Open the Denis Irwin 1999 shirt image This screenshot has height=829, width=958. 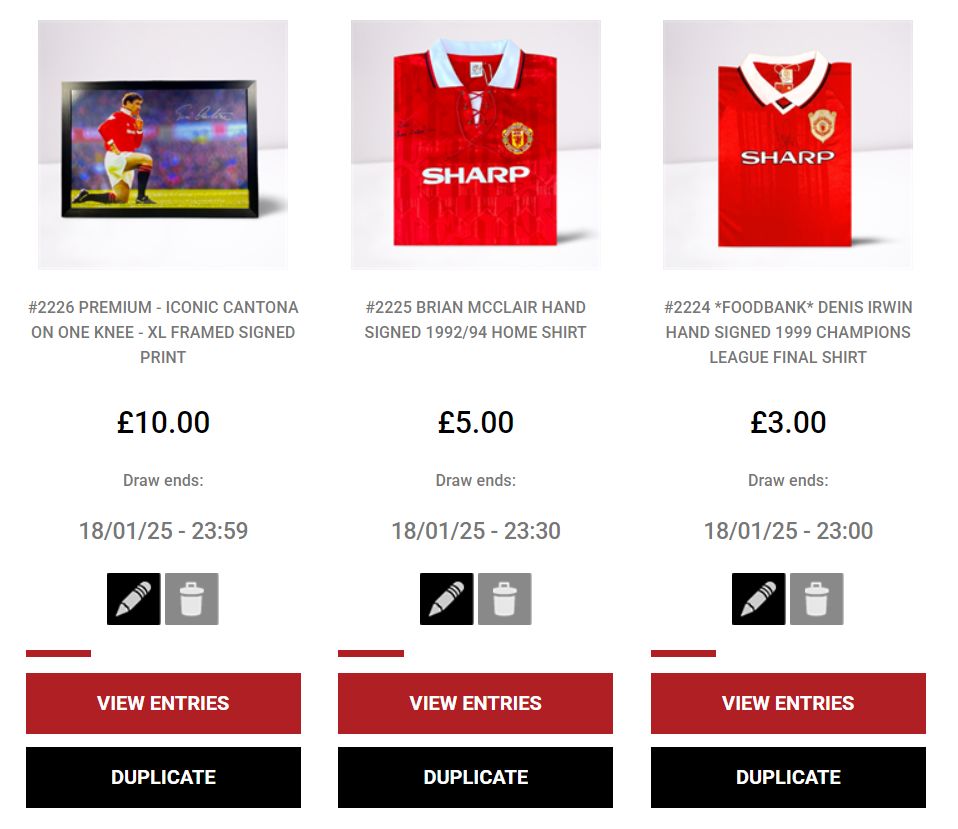pyautogui.click(x=788, y=145)
